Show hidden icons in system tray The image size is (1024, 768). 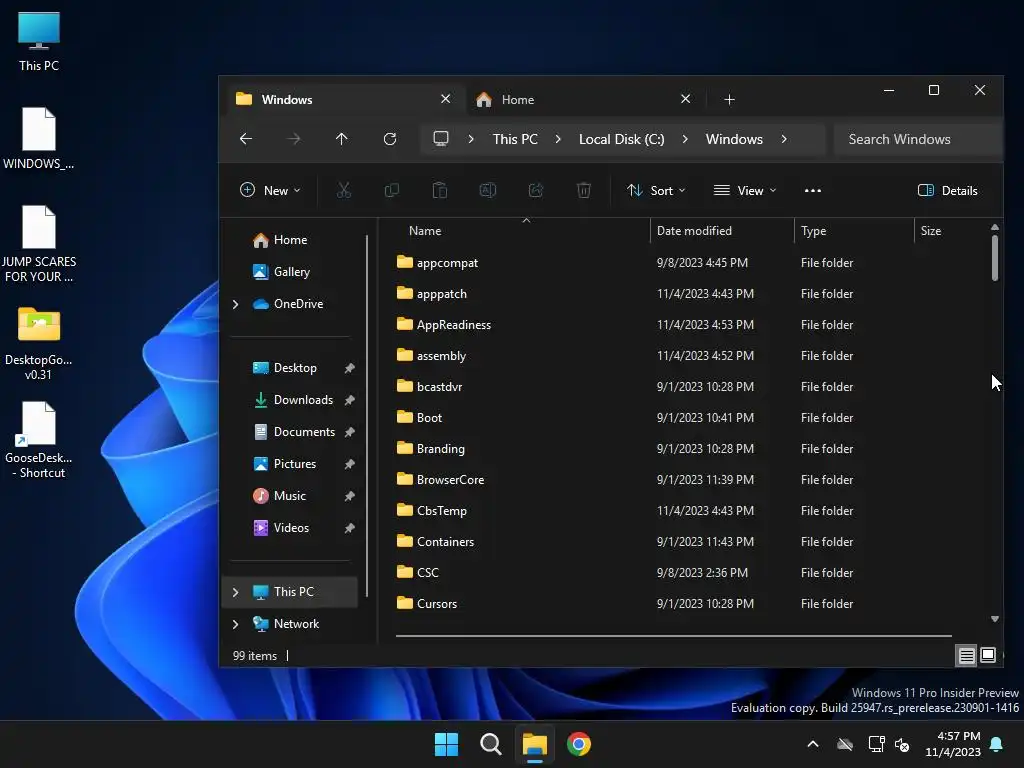pos(812,744)
